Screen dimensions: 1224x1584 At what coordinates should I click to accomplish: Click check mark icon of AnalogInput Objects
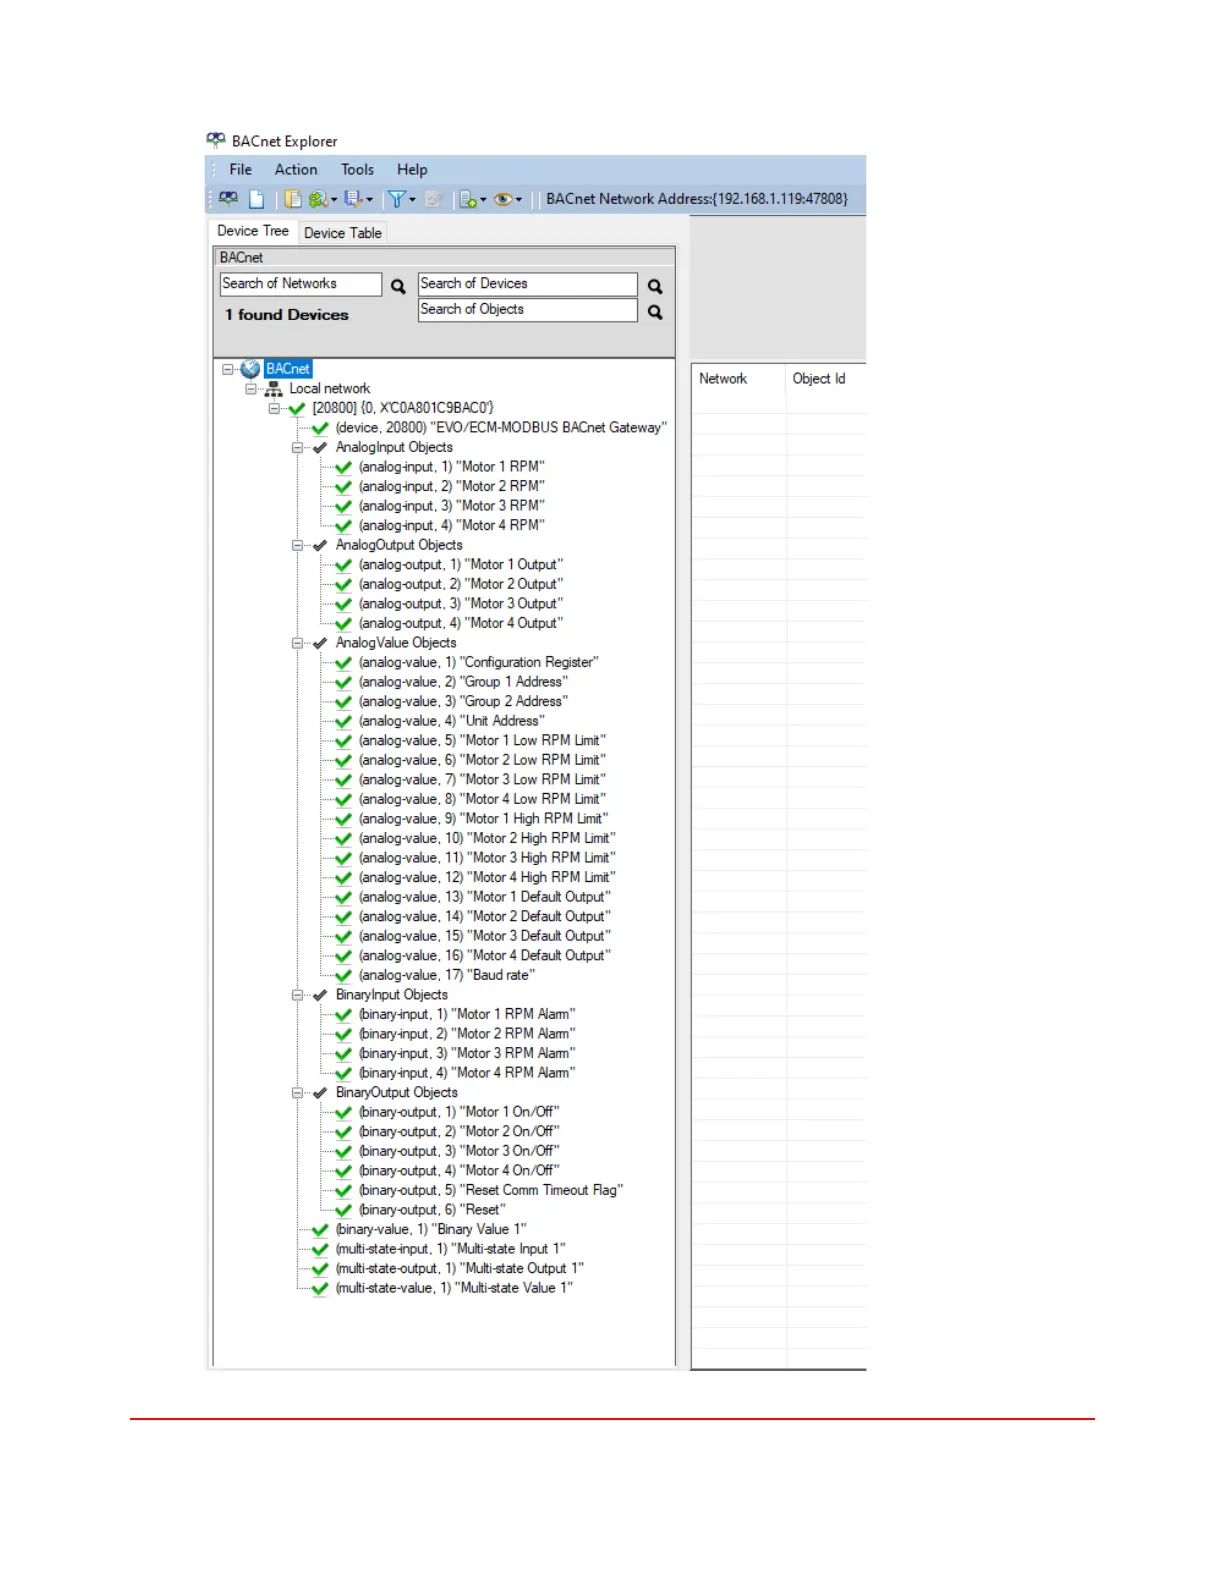(320, 448)
